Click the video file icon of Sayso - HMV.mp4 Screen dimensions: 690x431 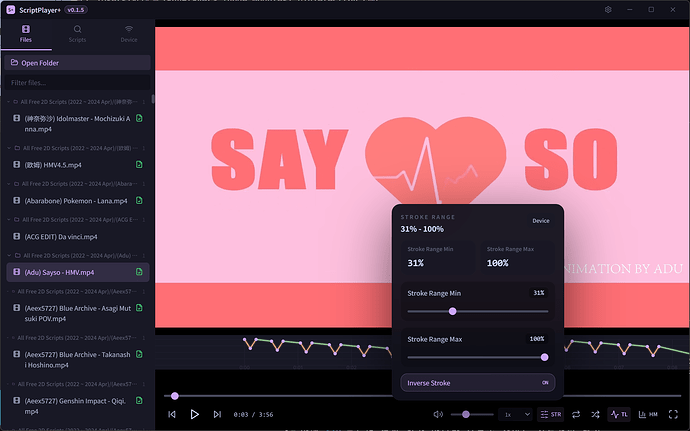click(x=17, y=272)
